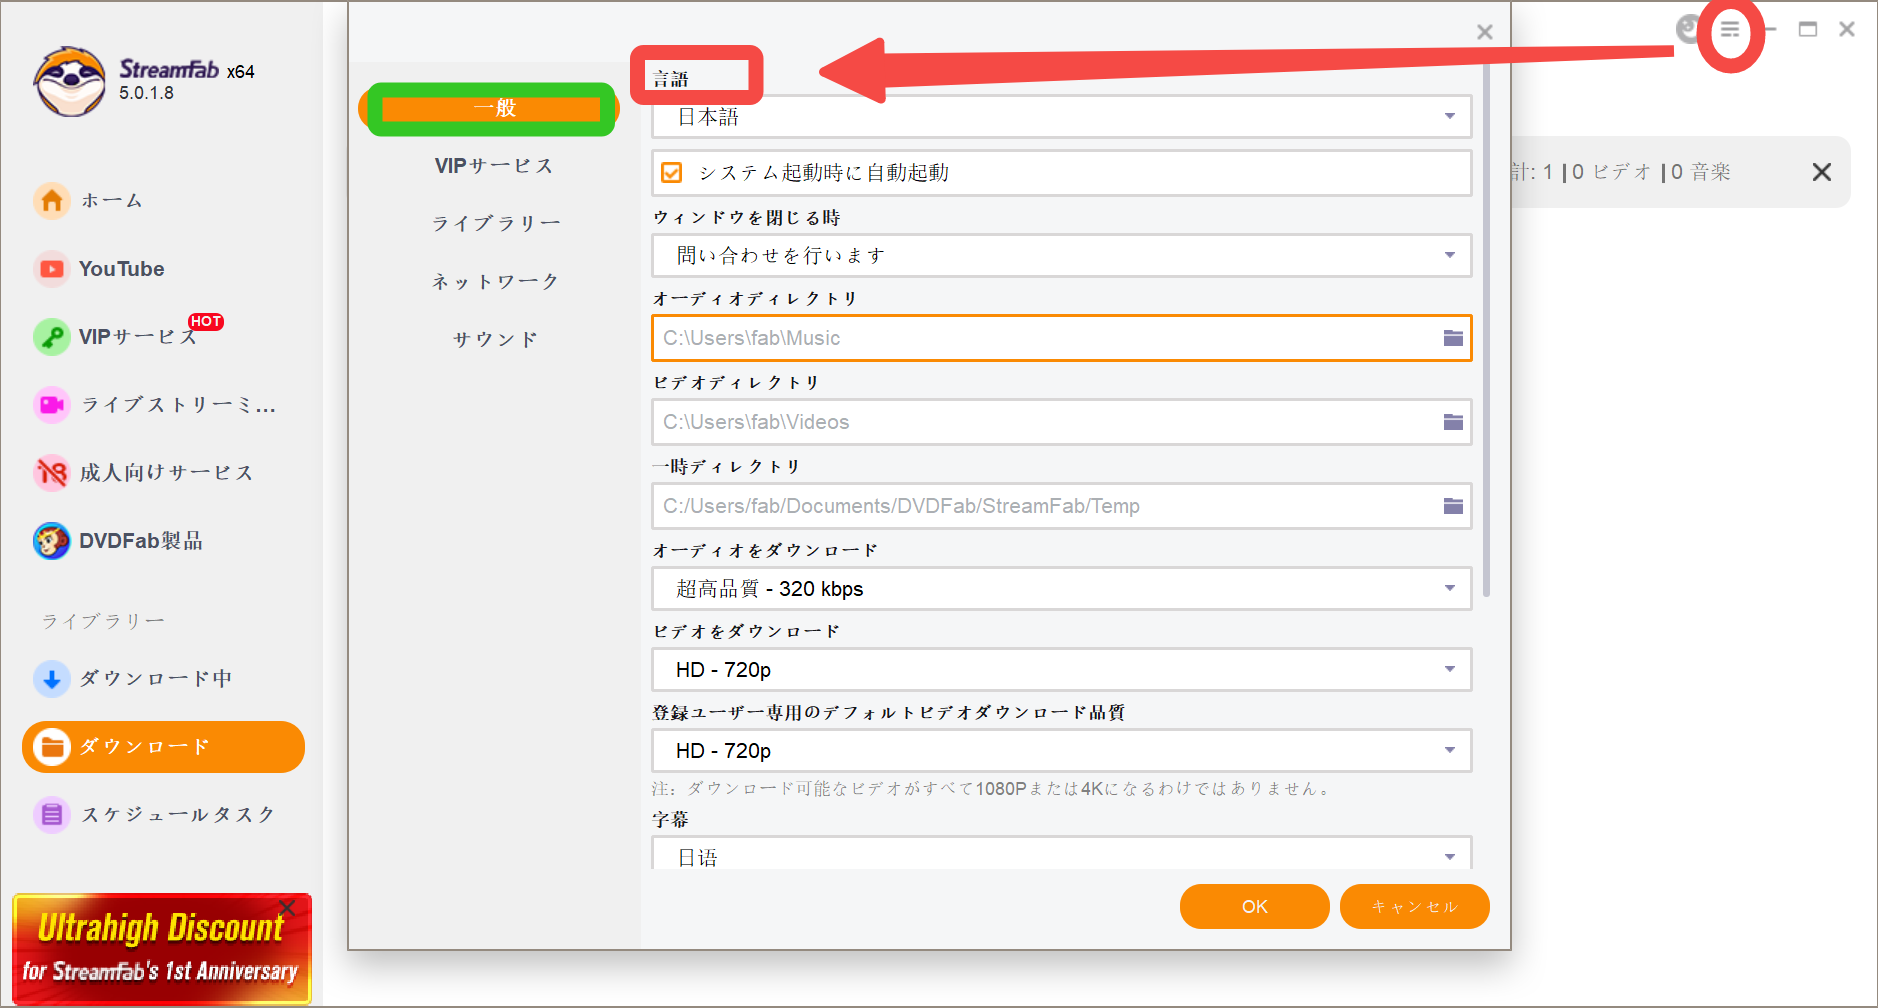
Task: Confirm settings with OK button
Action: tap(1255, 907)
